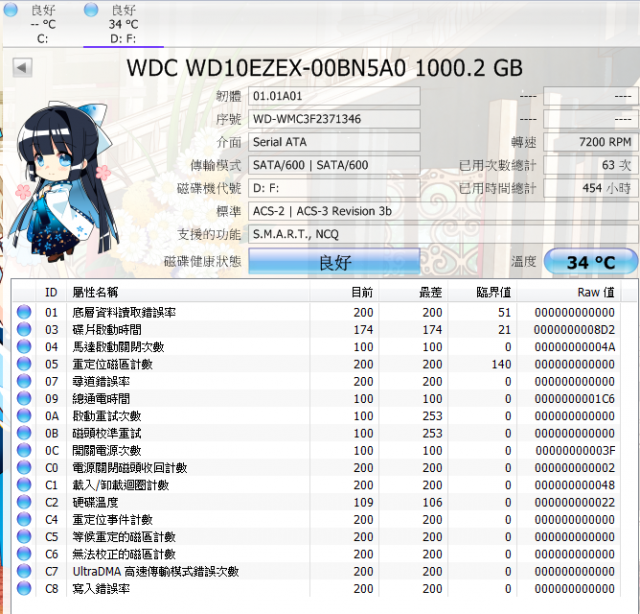Click the ID column header
Viewport: 640px width, 614px height.
[x=51, y=292]
